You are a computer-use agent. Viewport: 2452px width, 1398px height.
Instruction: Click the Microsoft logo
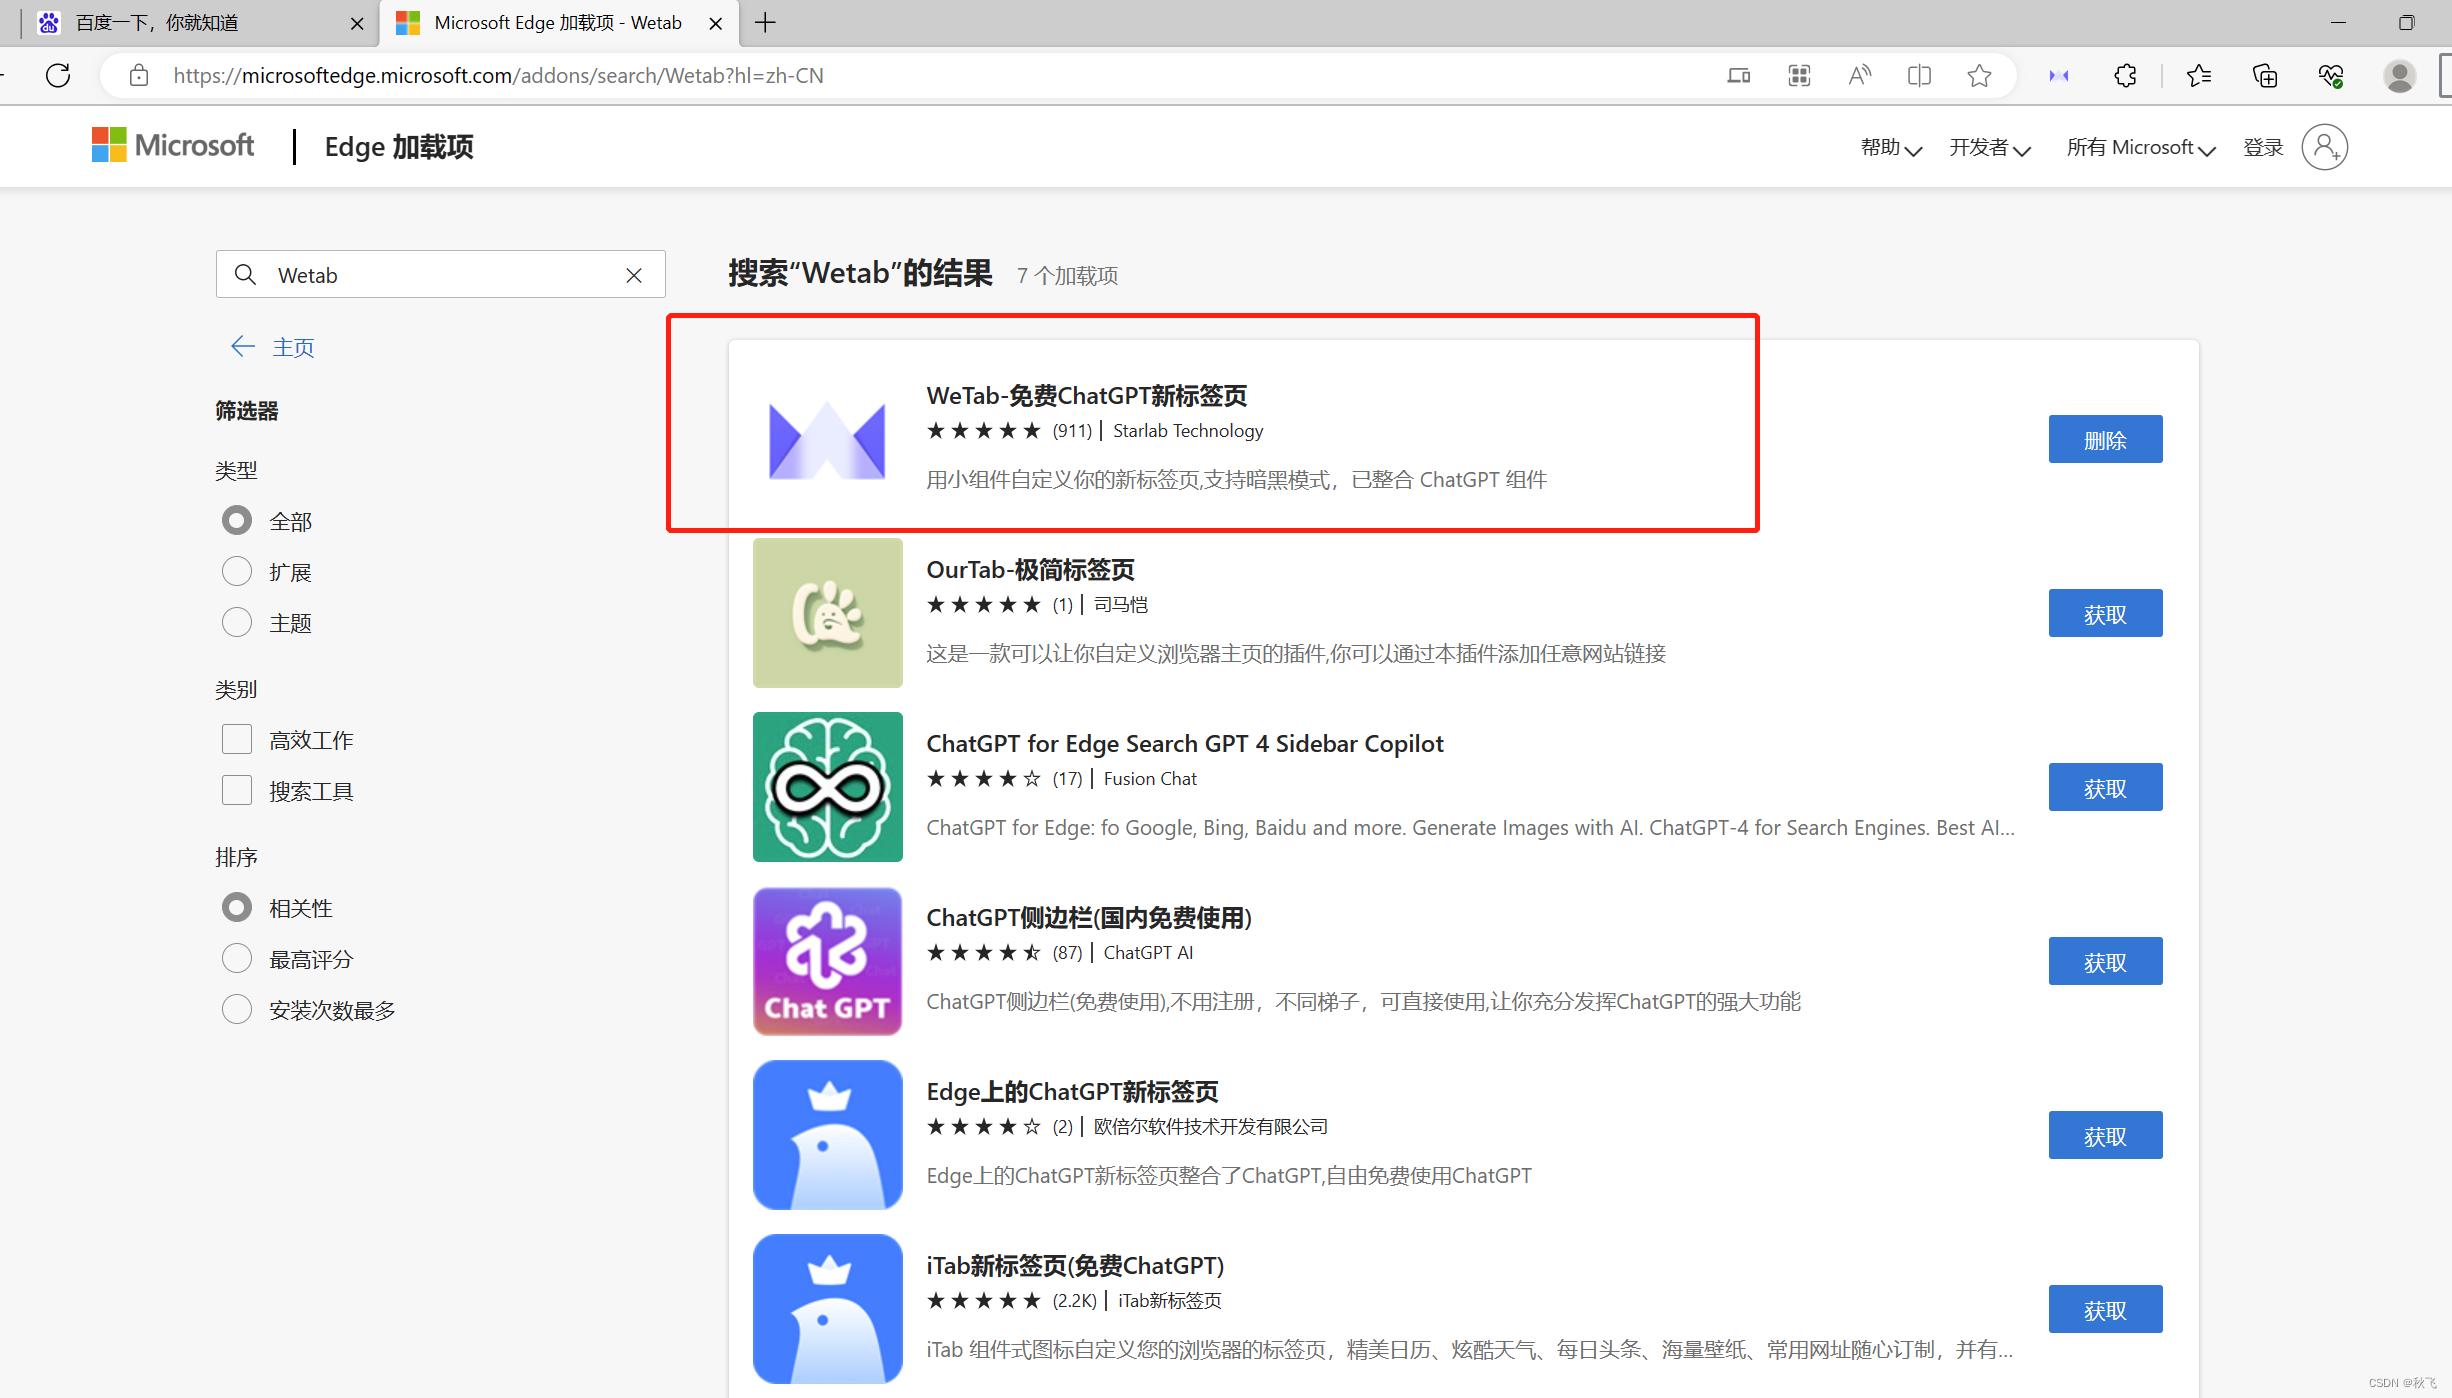click(x=173, y=145)
